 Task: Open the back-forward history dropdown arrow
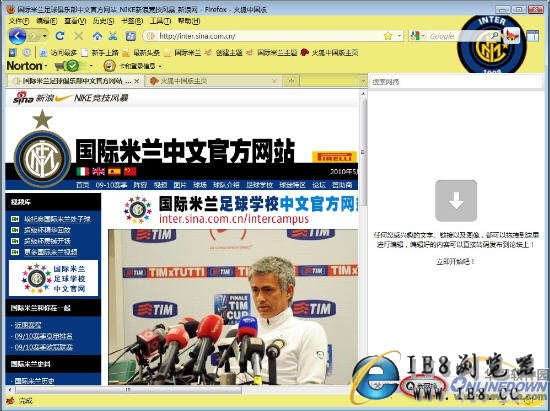pyautogui.click(x=45, y=36)
